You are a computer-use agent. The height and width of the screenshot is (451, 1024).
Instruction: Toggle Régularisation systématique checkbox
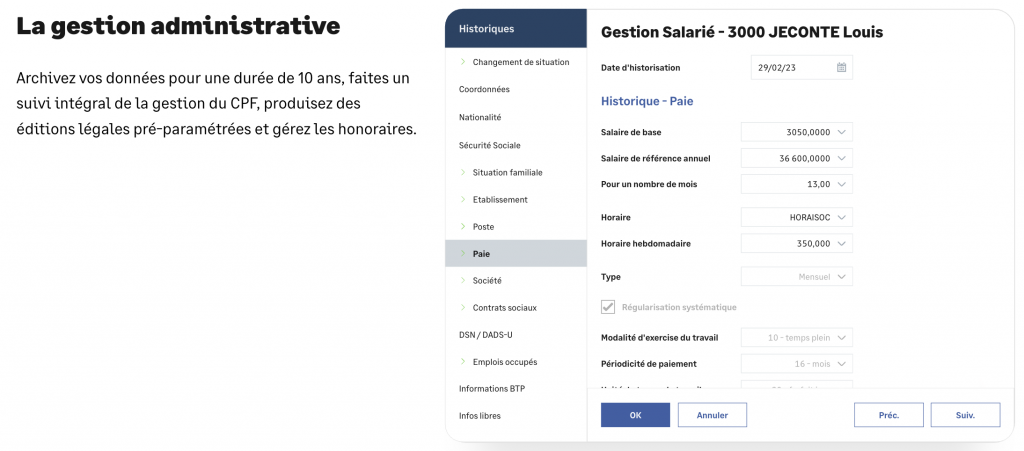pos(608,307)
